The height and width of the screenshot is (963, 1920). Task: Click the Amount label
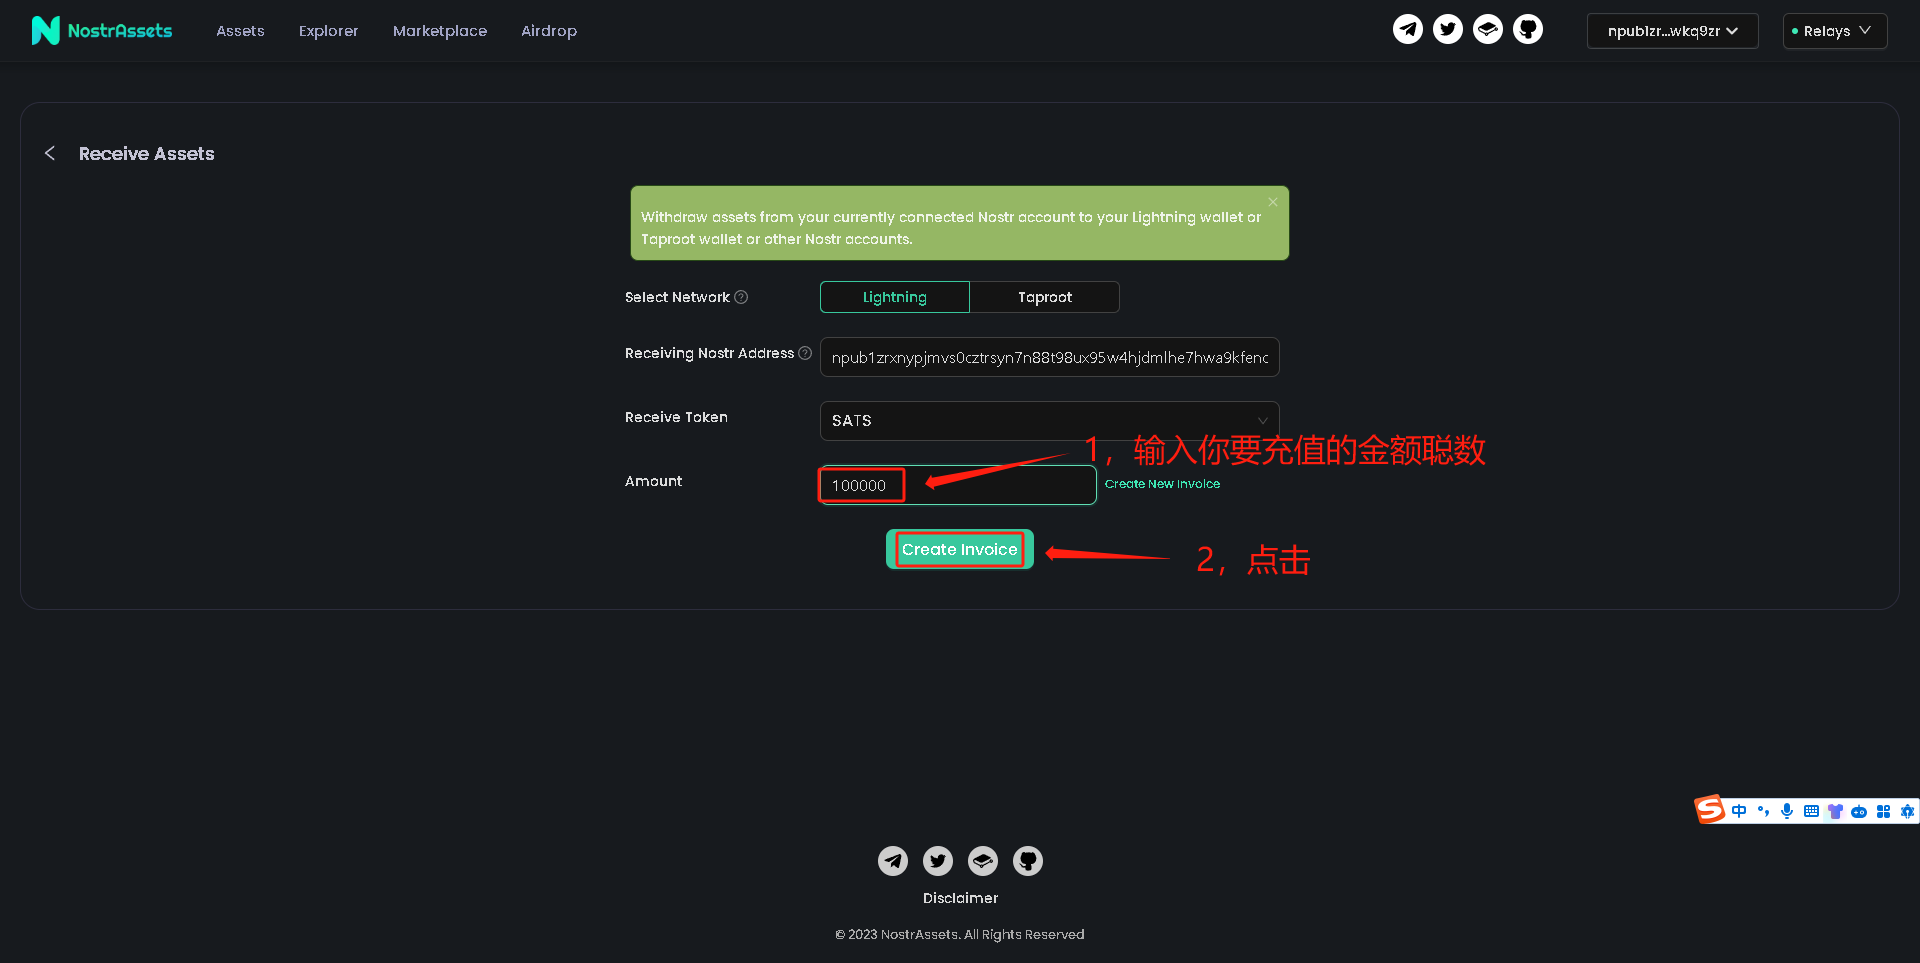653,481
